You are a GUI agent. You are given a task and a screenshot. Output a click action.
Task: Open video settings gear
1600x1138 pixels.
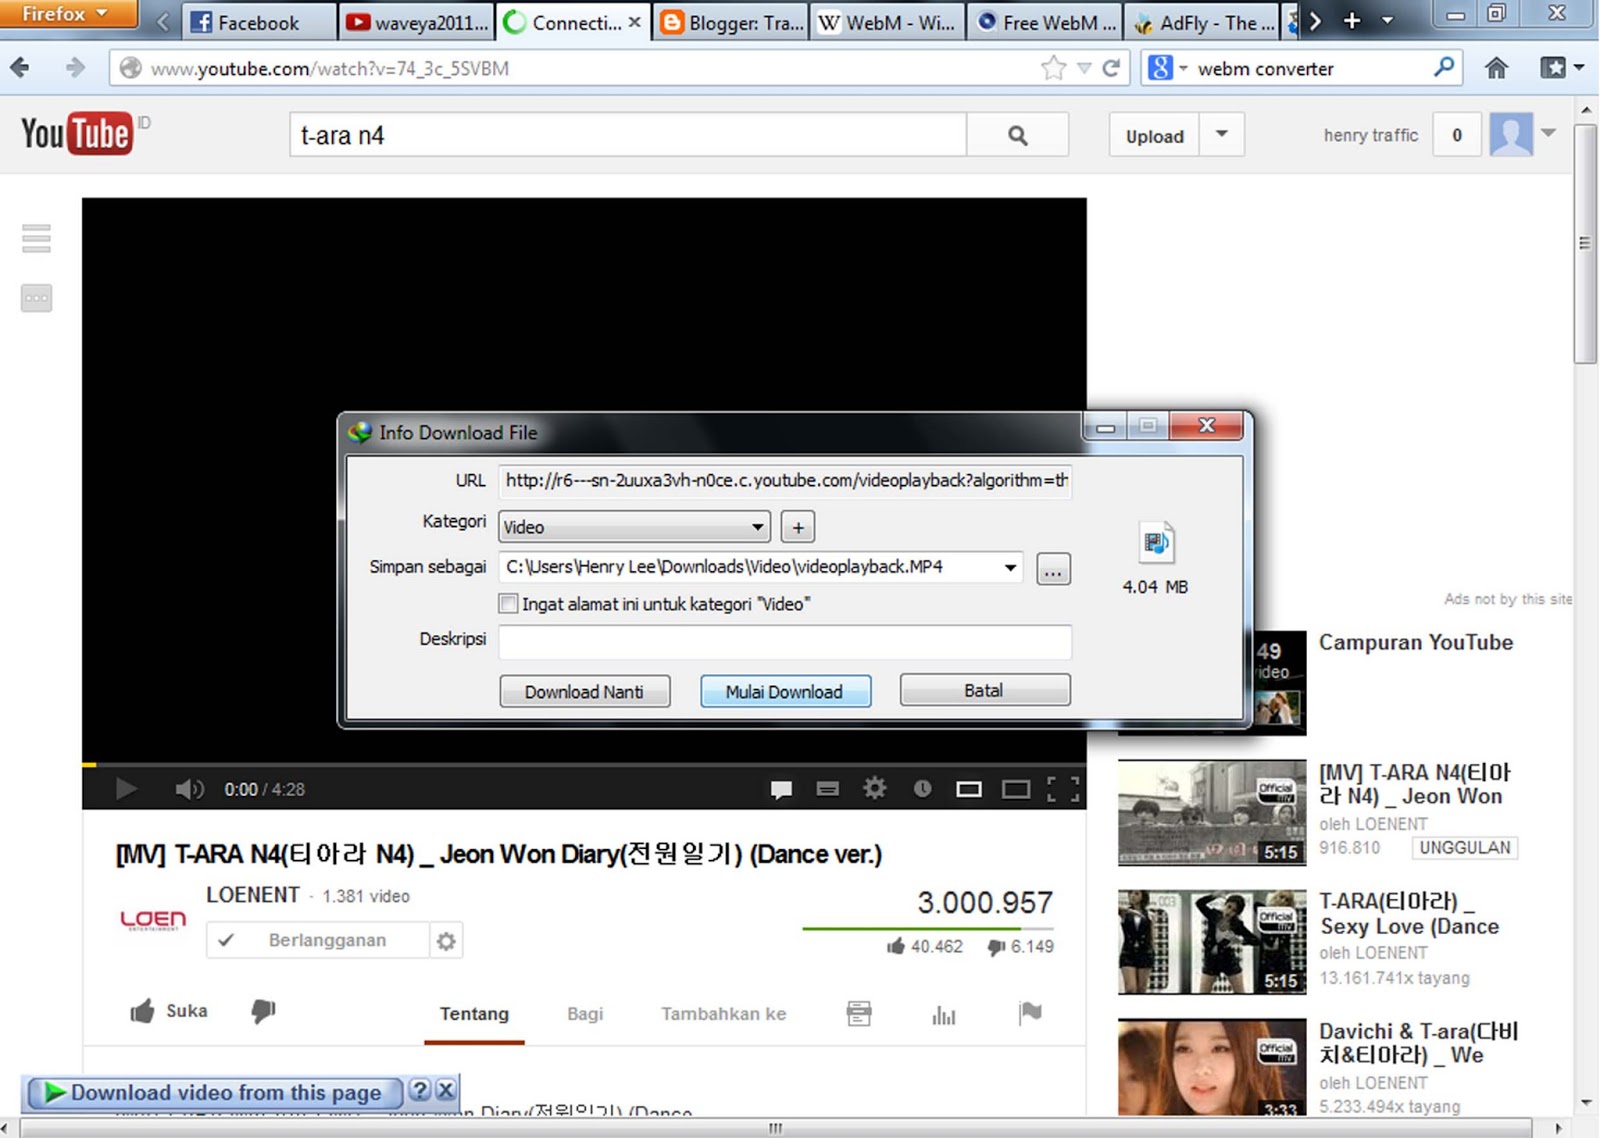[x=875, y=788]
